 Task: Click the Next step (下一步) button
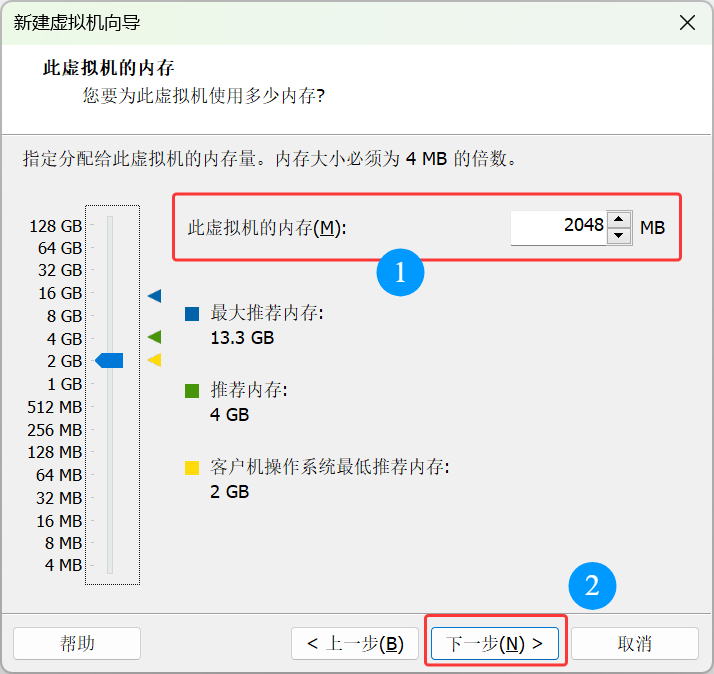495,643
